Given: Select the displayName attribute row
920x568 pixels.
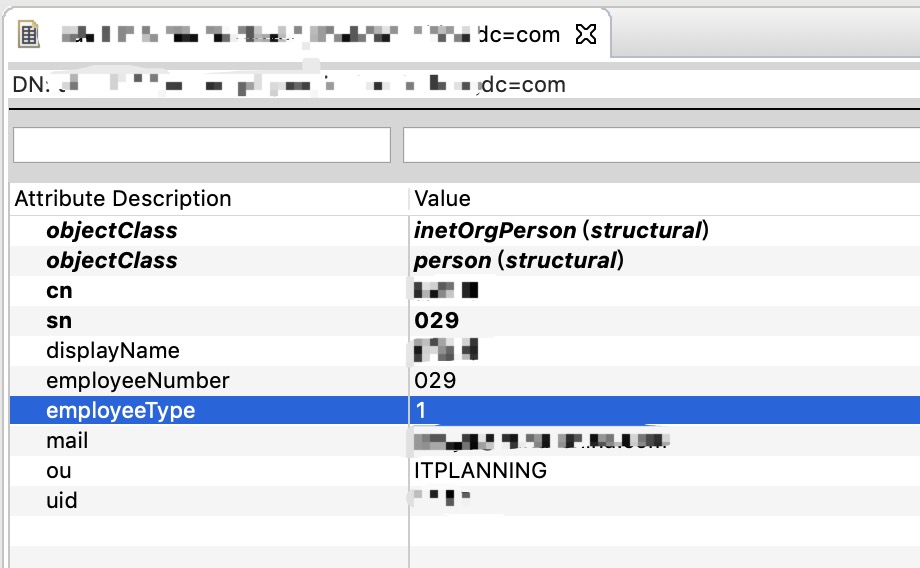Looking at the screenshot, I should pyautogui.click(x=465, y=350).
